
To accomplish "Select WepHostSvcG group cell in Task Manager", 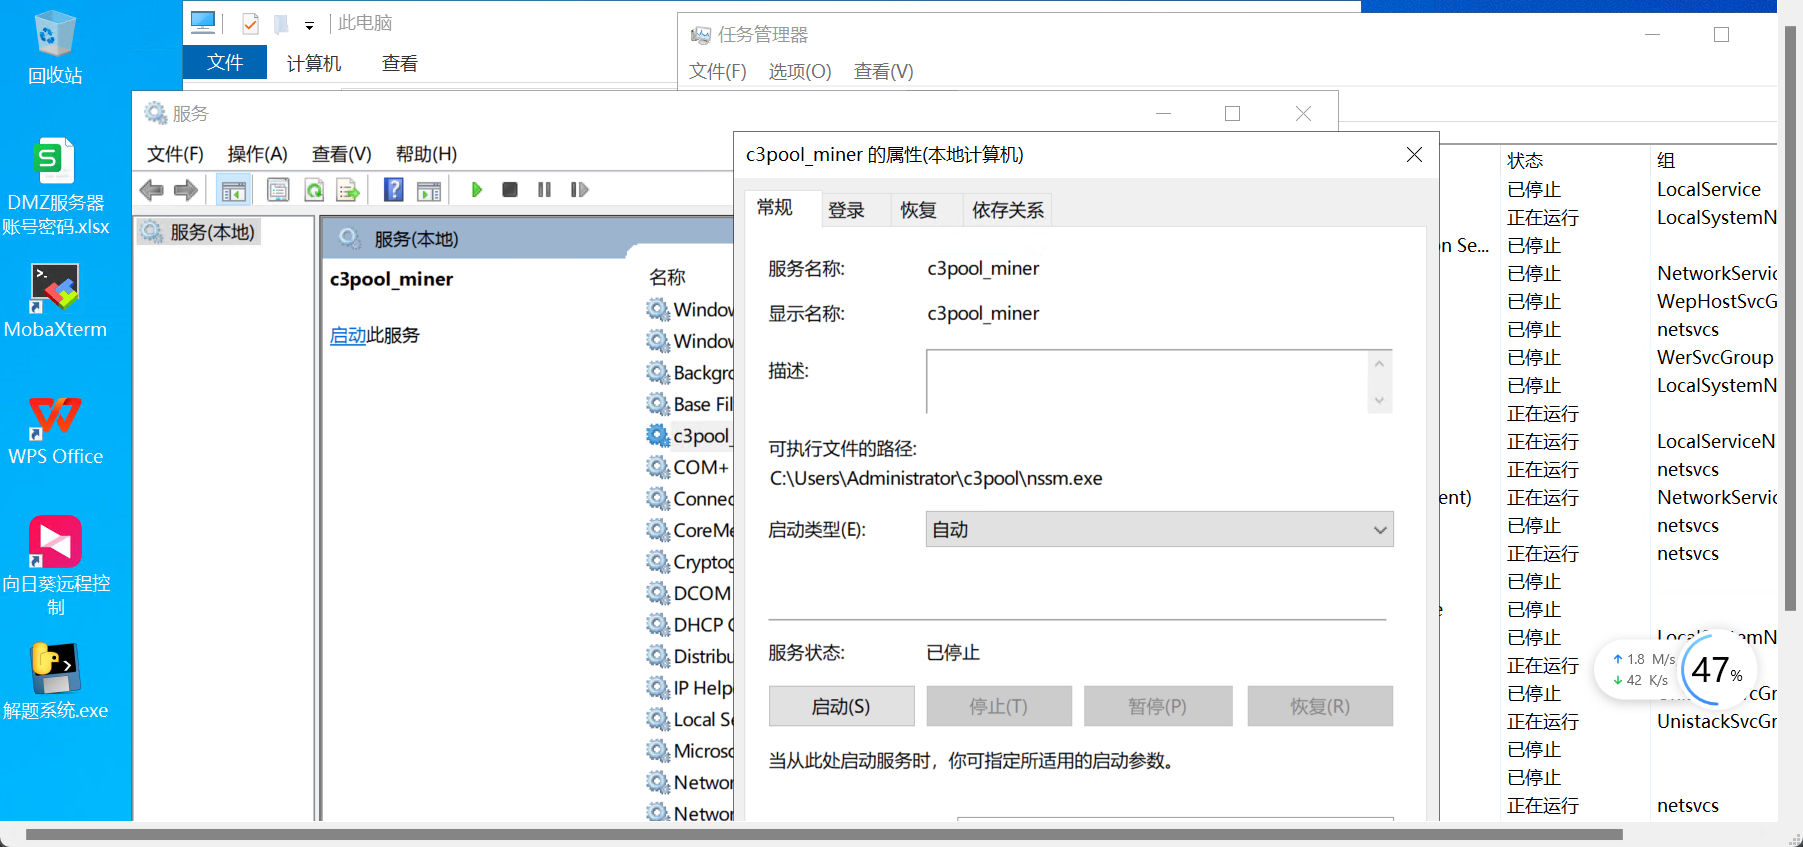I will pos(1717,302).
